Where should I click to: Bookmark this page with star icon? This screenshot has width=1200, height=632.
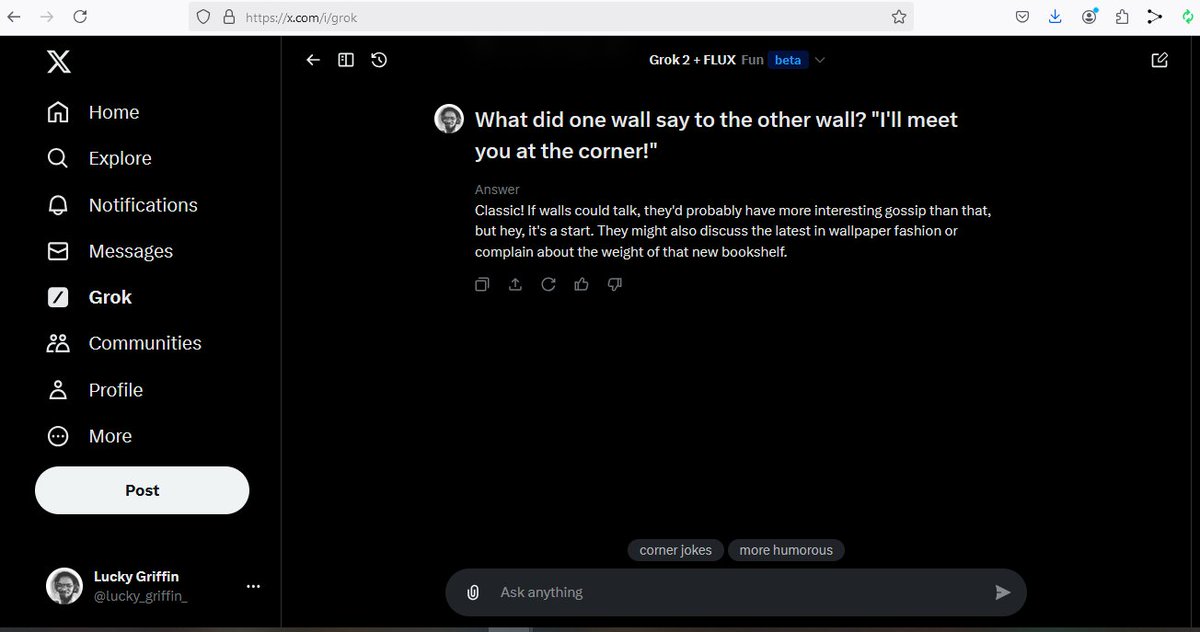click(898, 16)
